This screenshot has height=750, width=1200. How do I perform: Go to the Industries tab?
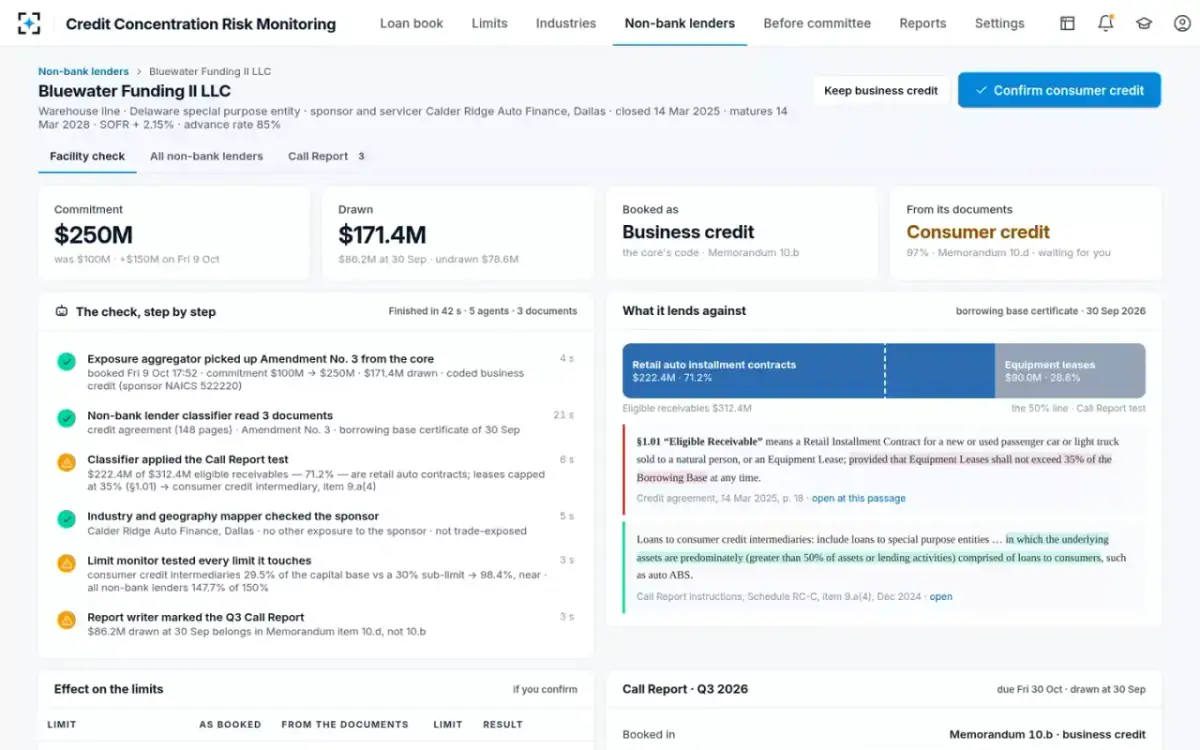[566, 23]
